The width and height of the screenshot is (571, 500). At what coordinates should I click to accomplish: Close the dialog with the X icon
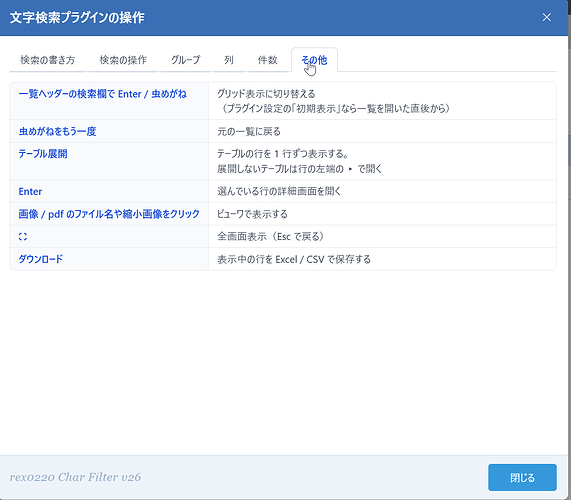click(x=546, y=17)
